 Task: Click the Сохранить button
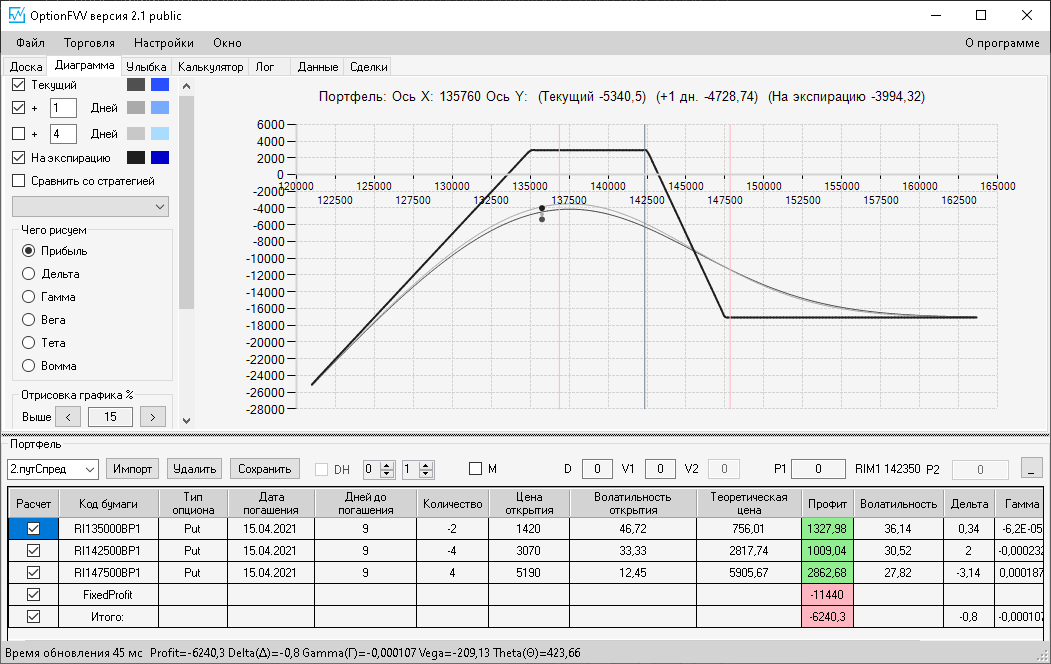pos(265,469)
